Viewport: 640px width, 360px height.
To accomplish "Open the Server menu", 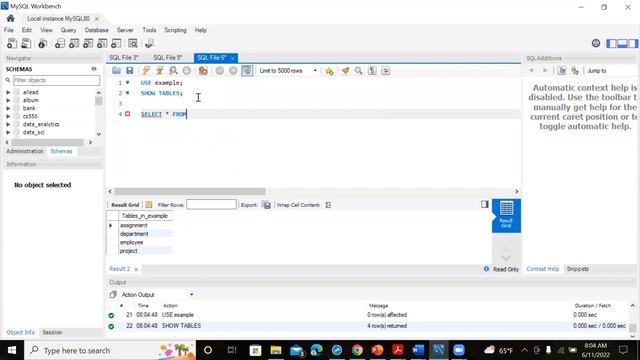I will [125, 30].
